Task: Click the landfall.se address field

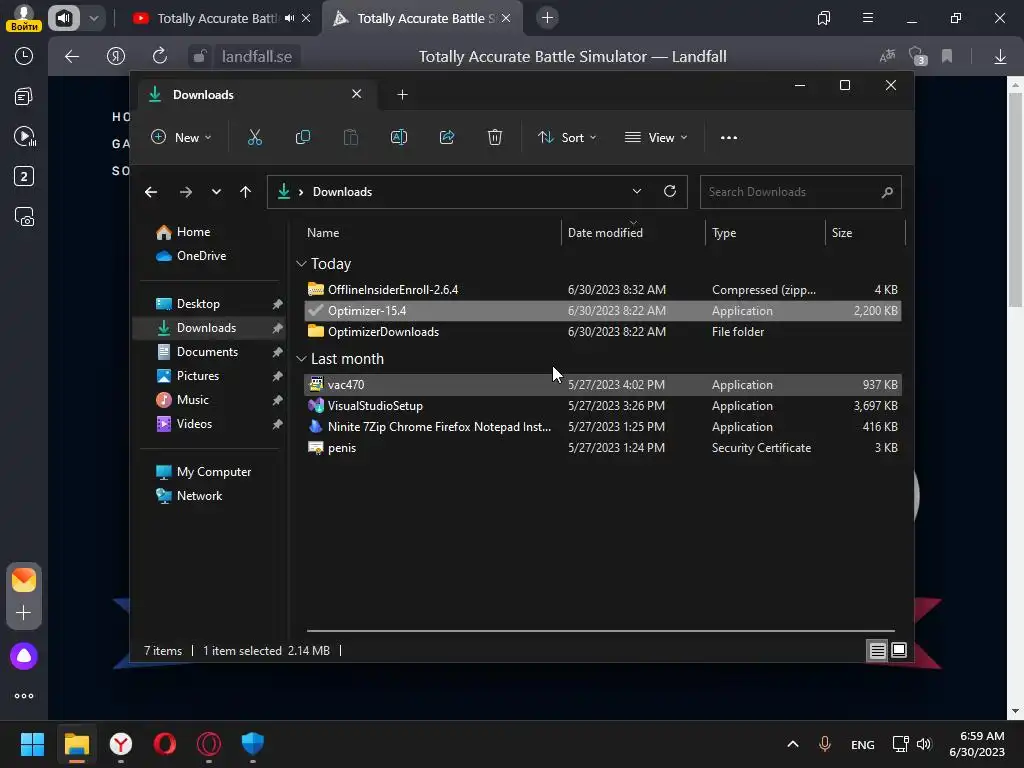Action: coord(257,57)
